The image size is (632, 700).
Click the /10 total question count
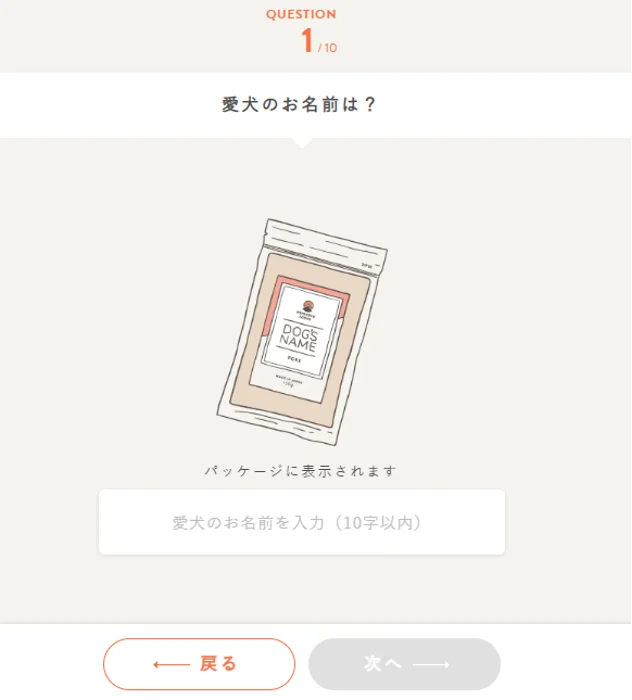click(327, 48)
